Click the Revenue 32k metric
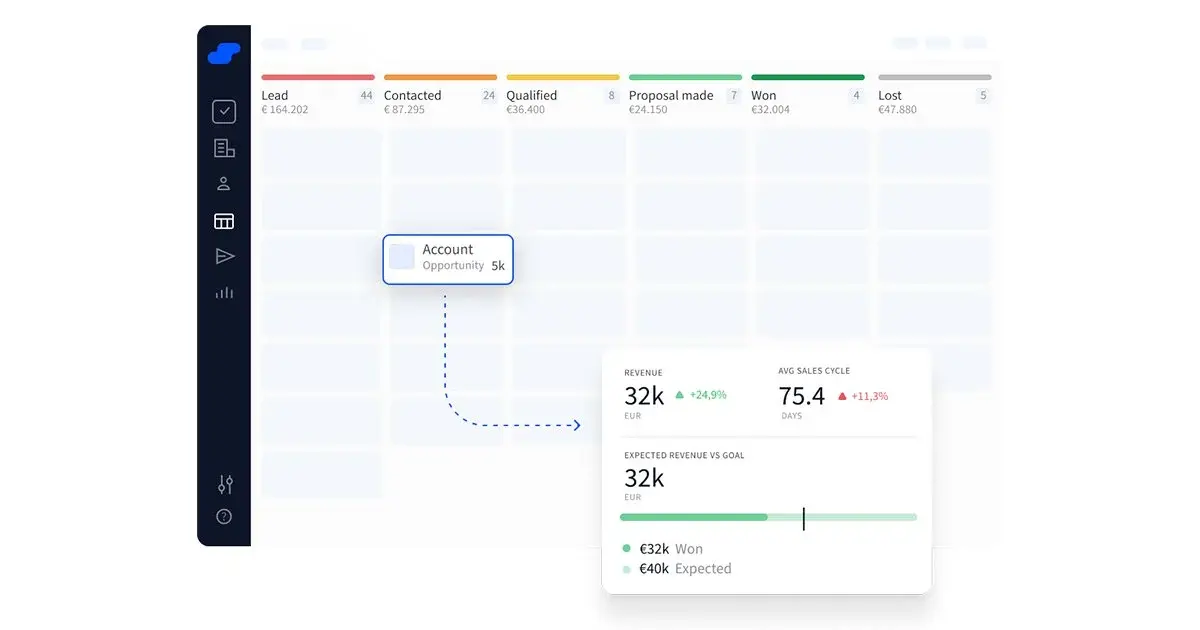 tap(645, 396)
